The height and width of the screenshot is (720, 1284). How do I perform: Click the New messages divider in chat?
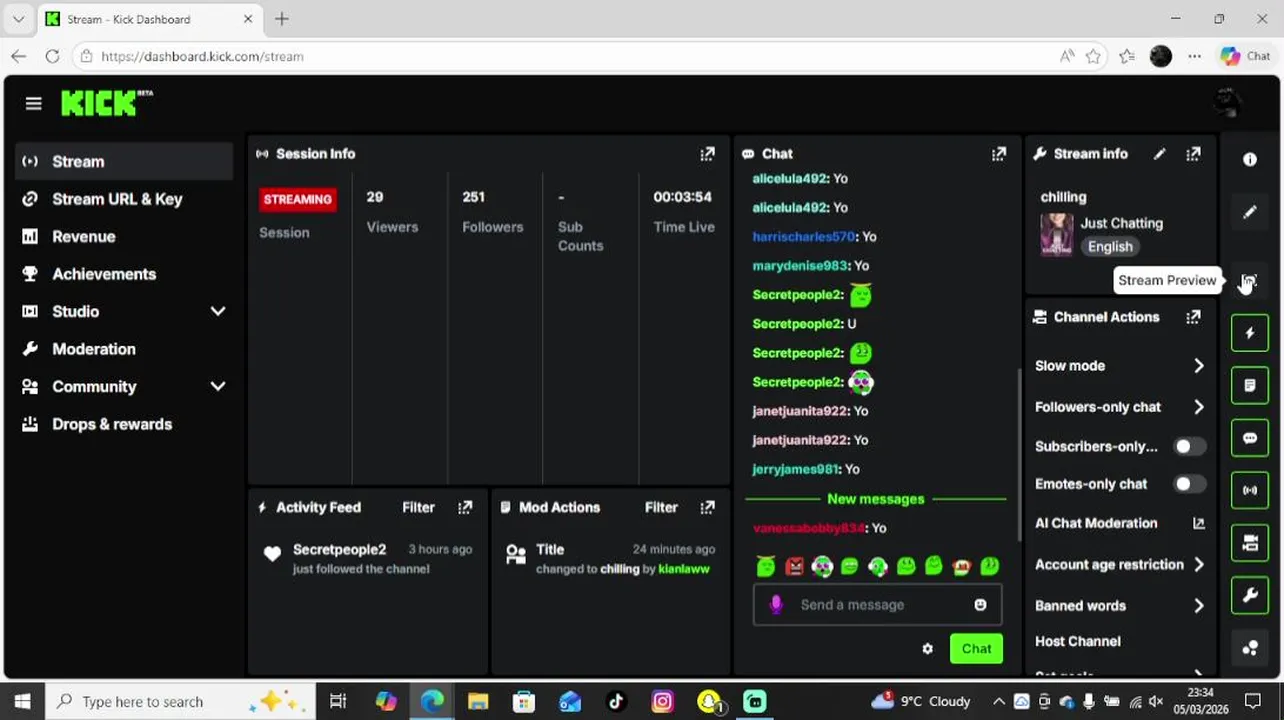[x=876, y=499]
